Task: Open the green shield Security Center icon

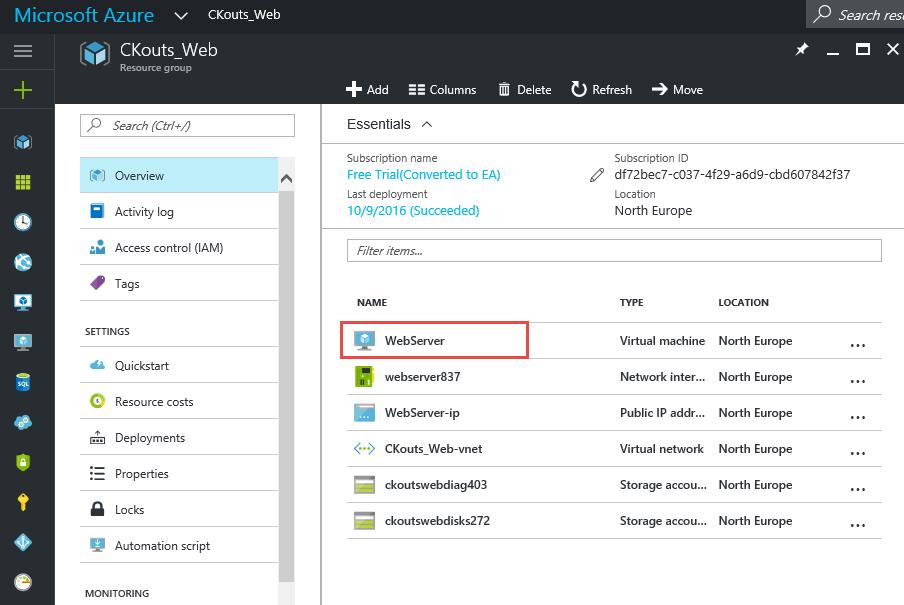Action: 23,462
